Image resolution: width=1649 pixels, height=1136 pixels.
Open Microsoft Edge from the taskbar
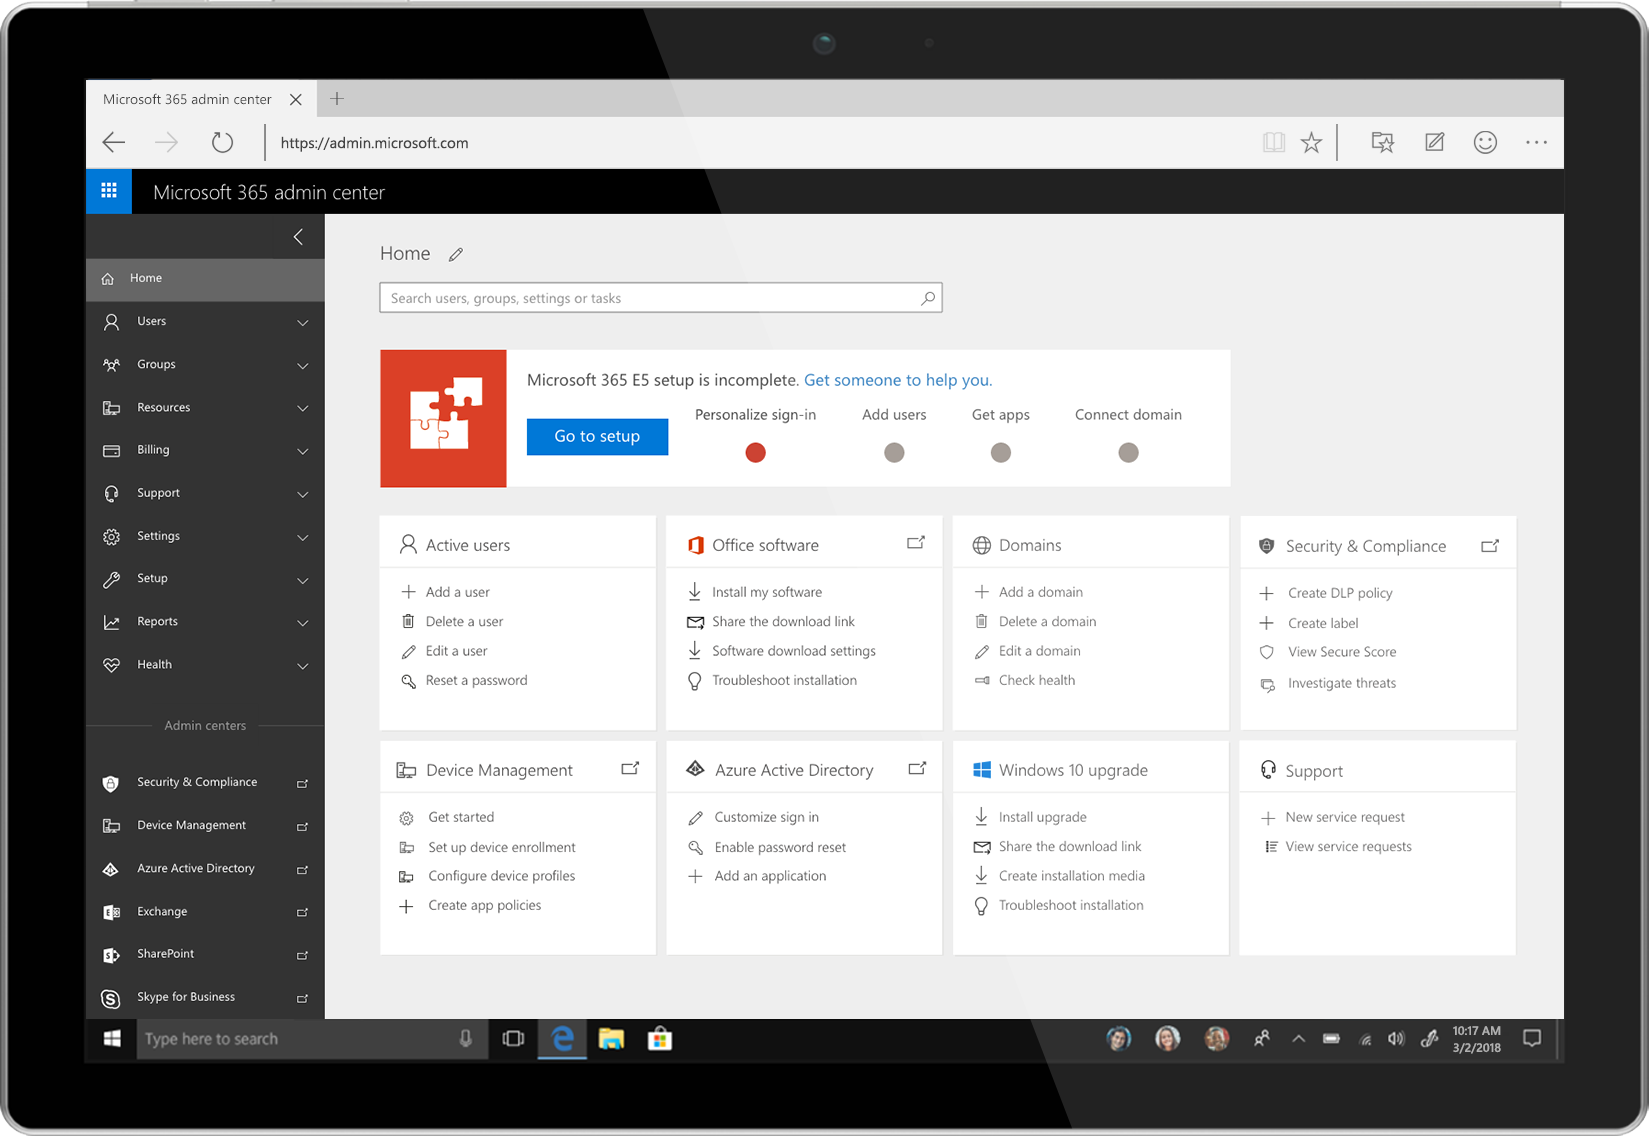[562, 1039]
